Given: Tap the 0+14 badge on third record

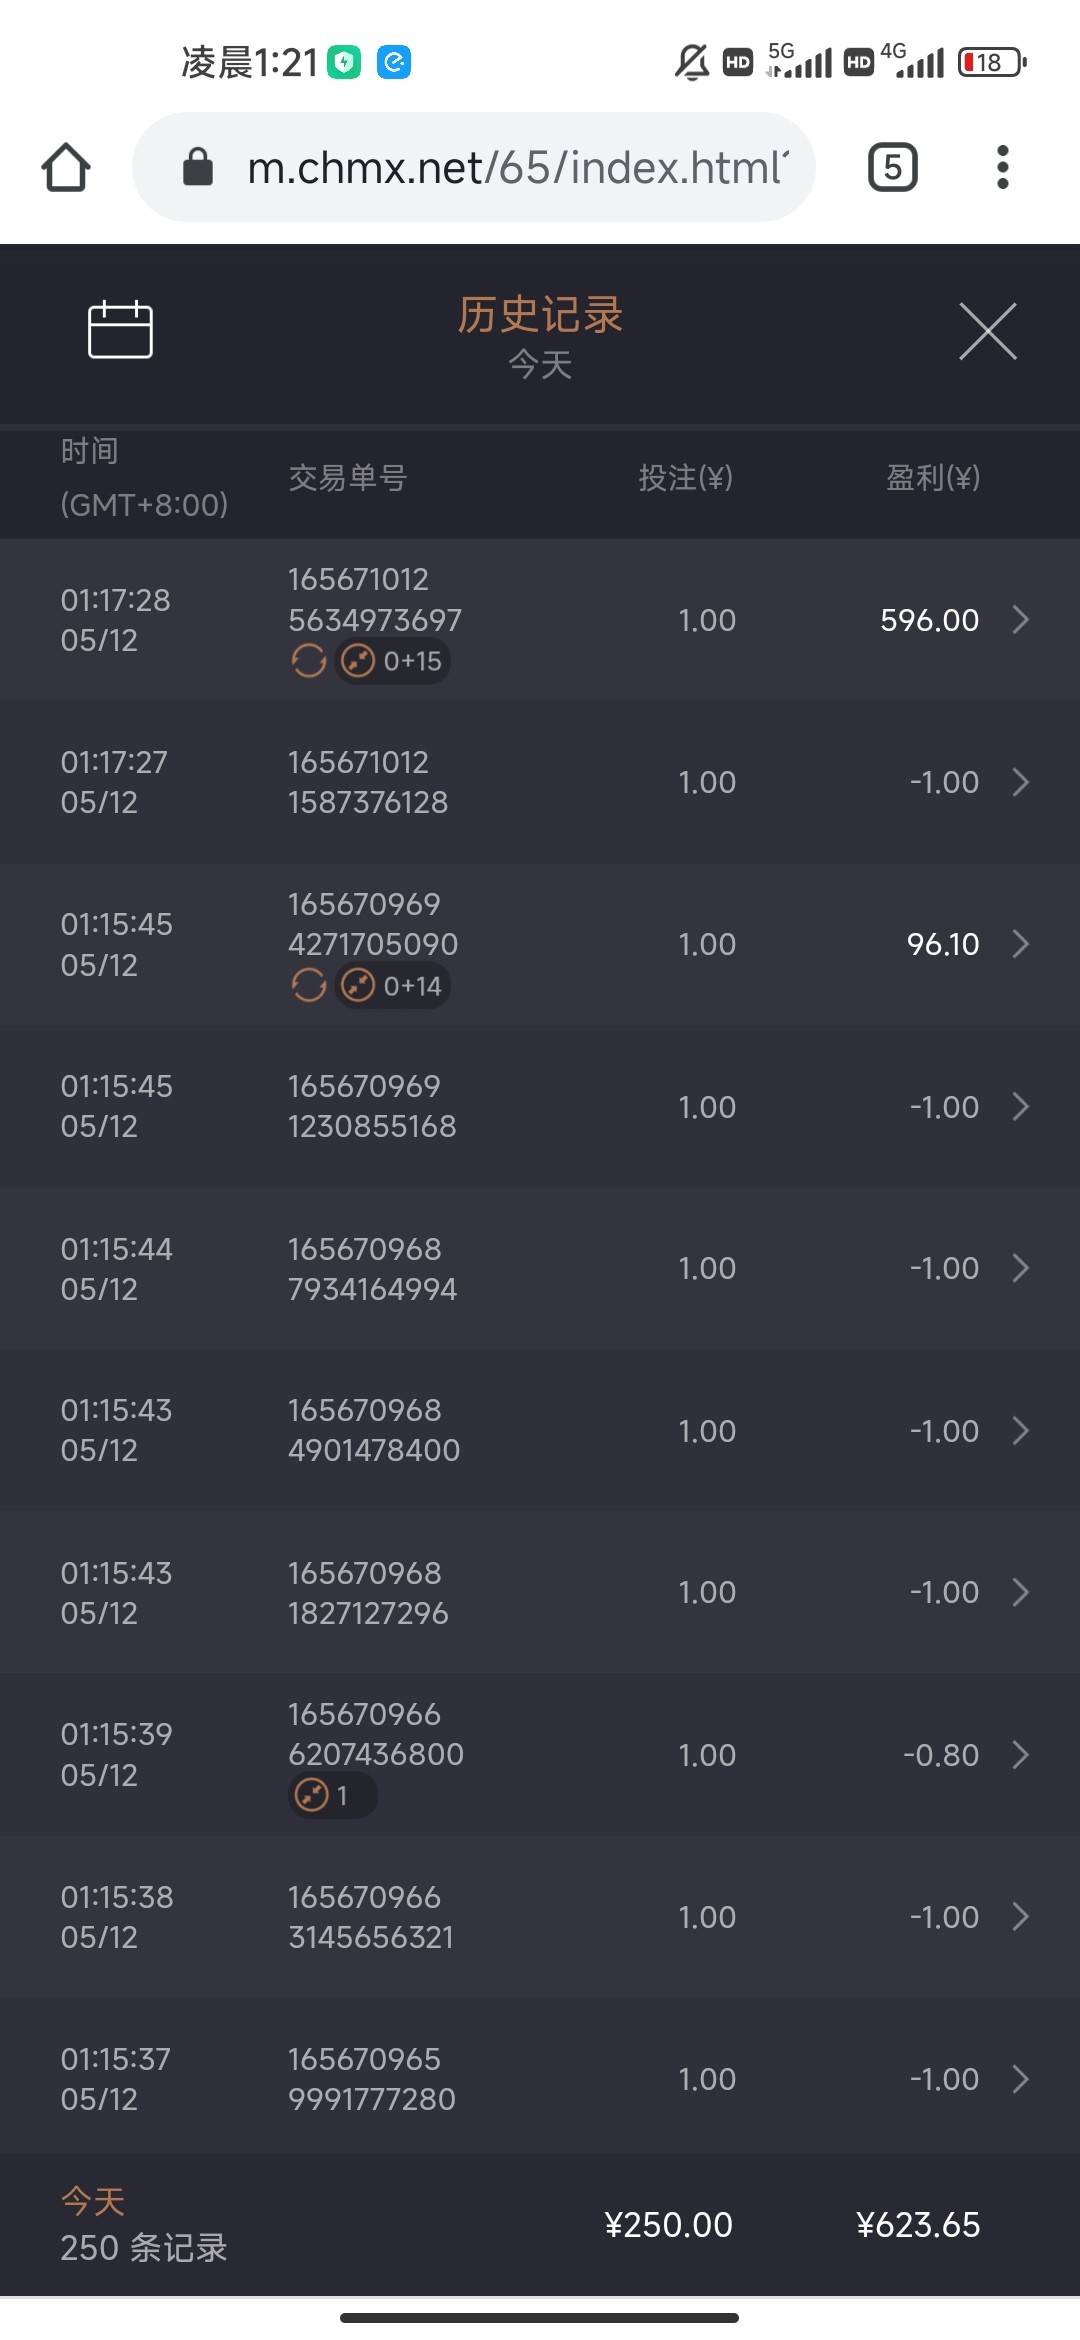Looking at the screenshot, I should click(393, 986).
